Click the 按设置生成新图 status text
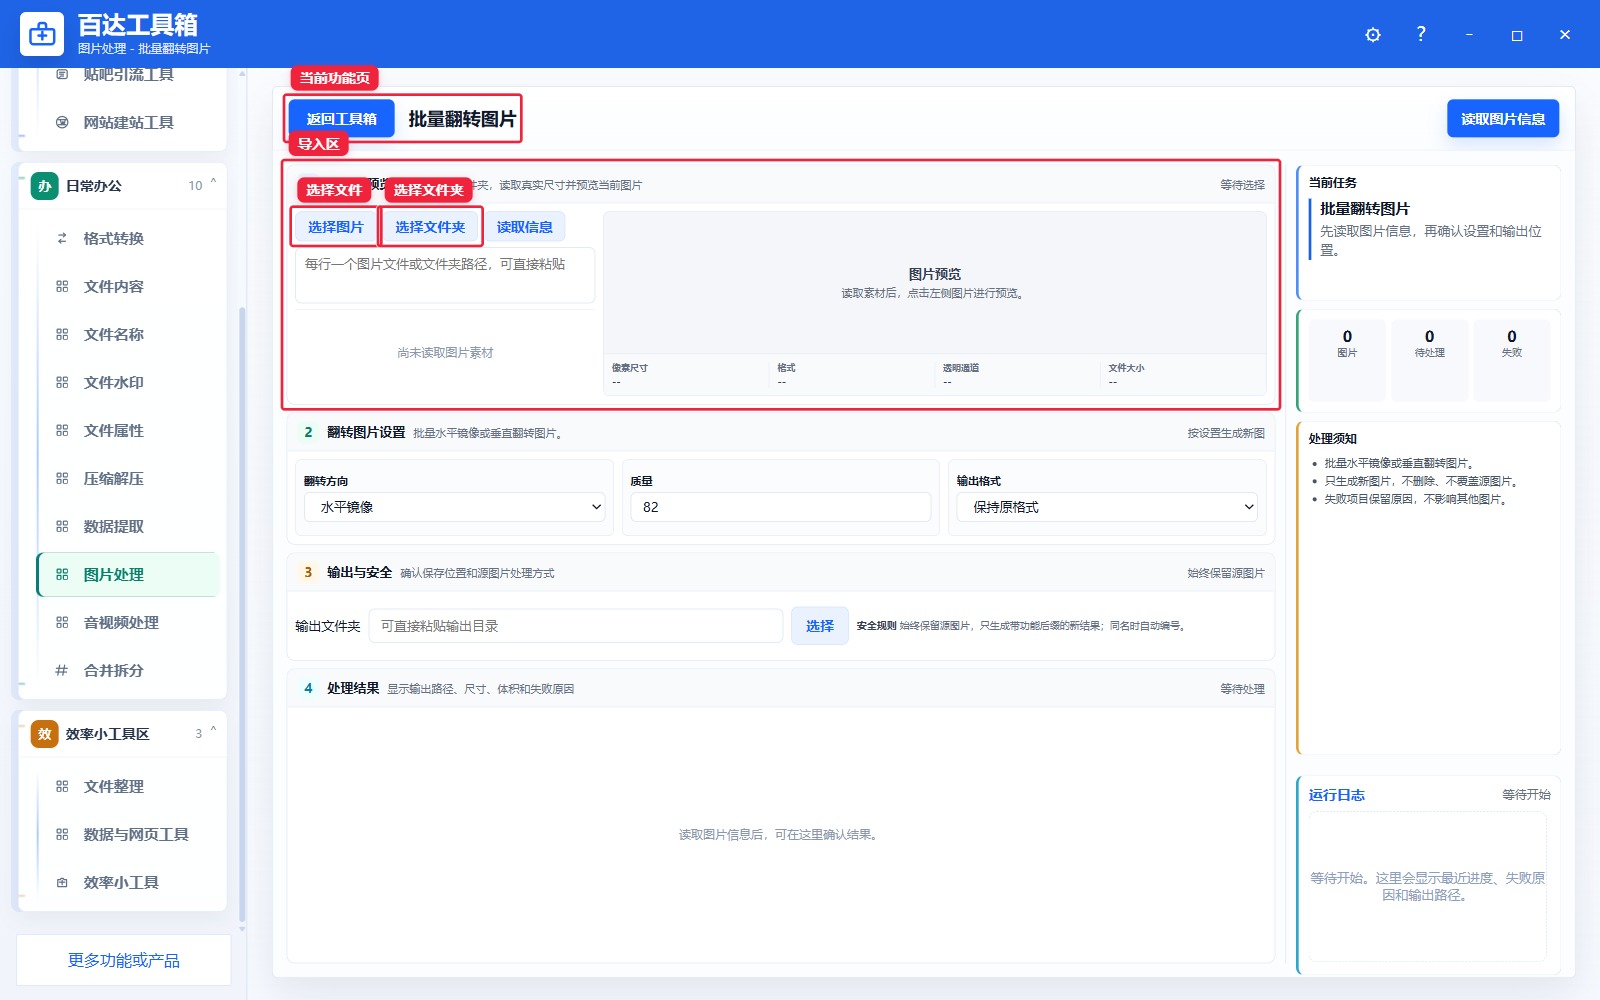The height and width of the screenshot is (1000, 1600). point(1226,433)
